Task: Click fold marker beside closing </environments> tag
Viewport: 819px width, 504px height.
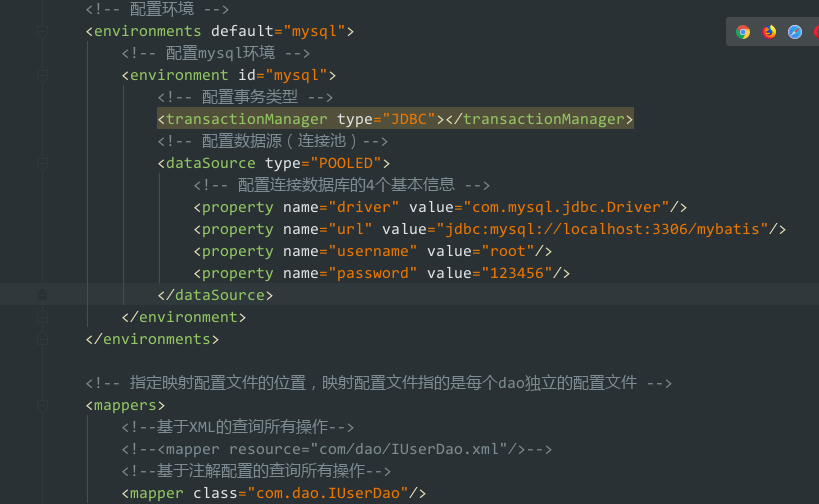Action: [x=43, y=339]
